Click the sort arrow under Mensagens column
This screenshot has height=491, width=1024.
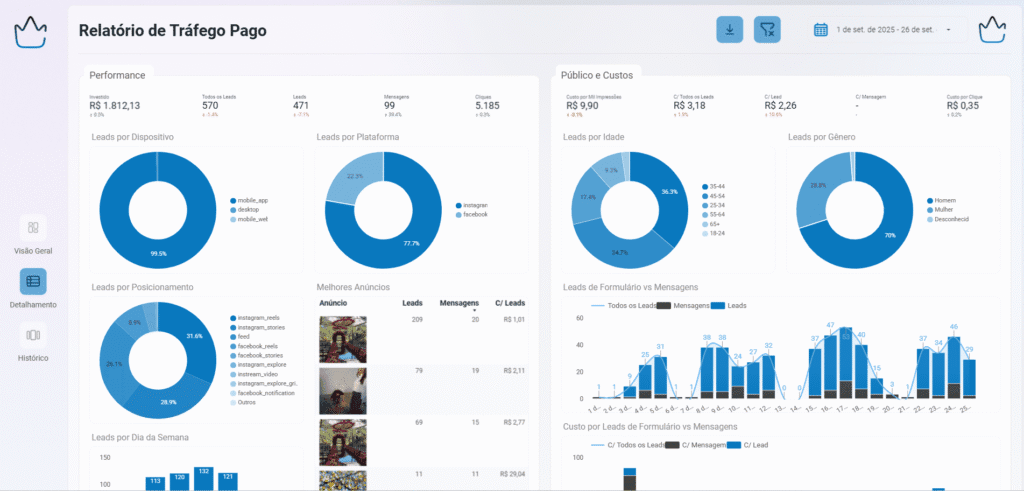coord(475,311)
